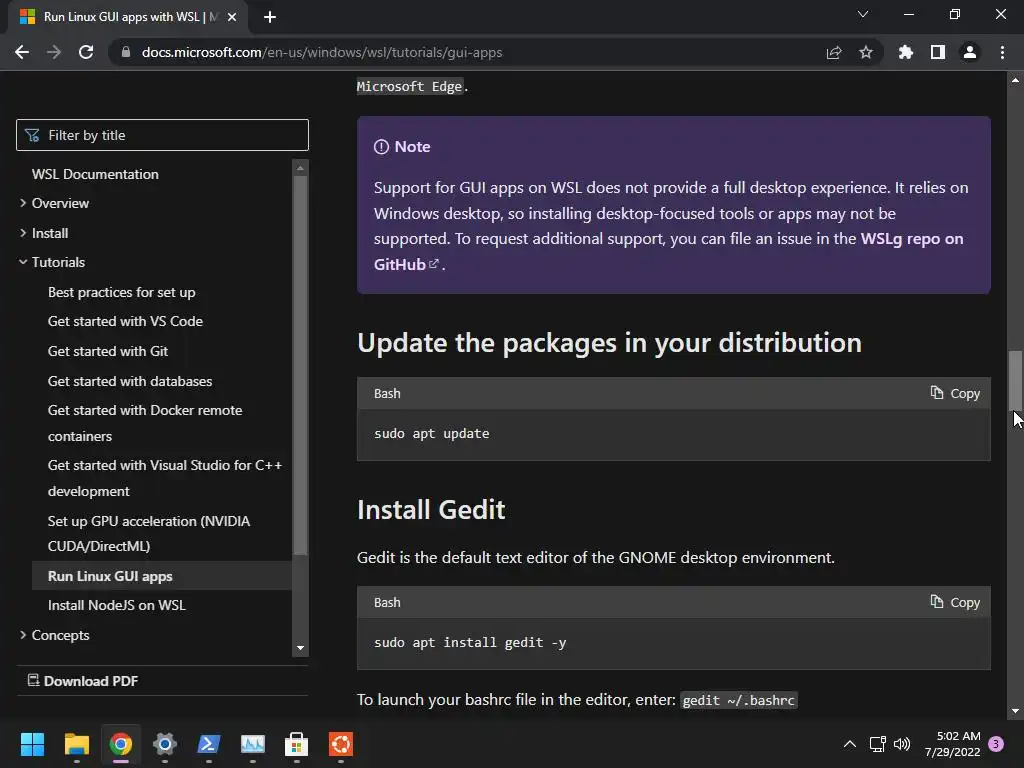Select Run Linux GUI apps in sidebar

click(161, 576)
